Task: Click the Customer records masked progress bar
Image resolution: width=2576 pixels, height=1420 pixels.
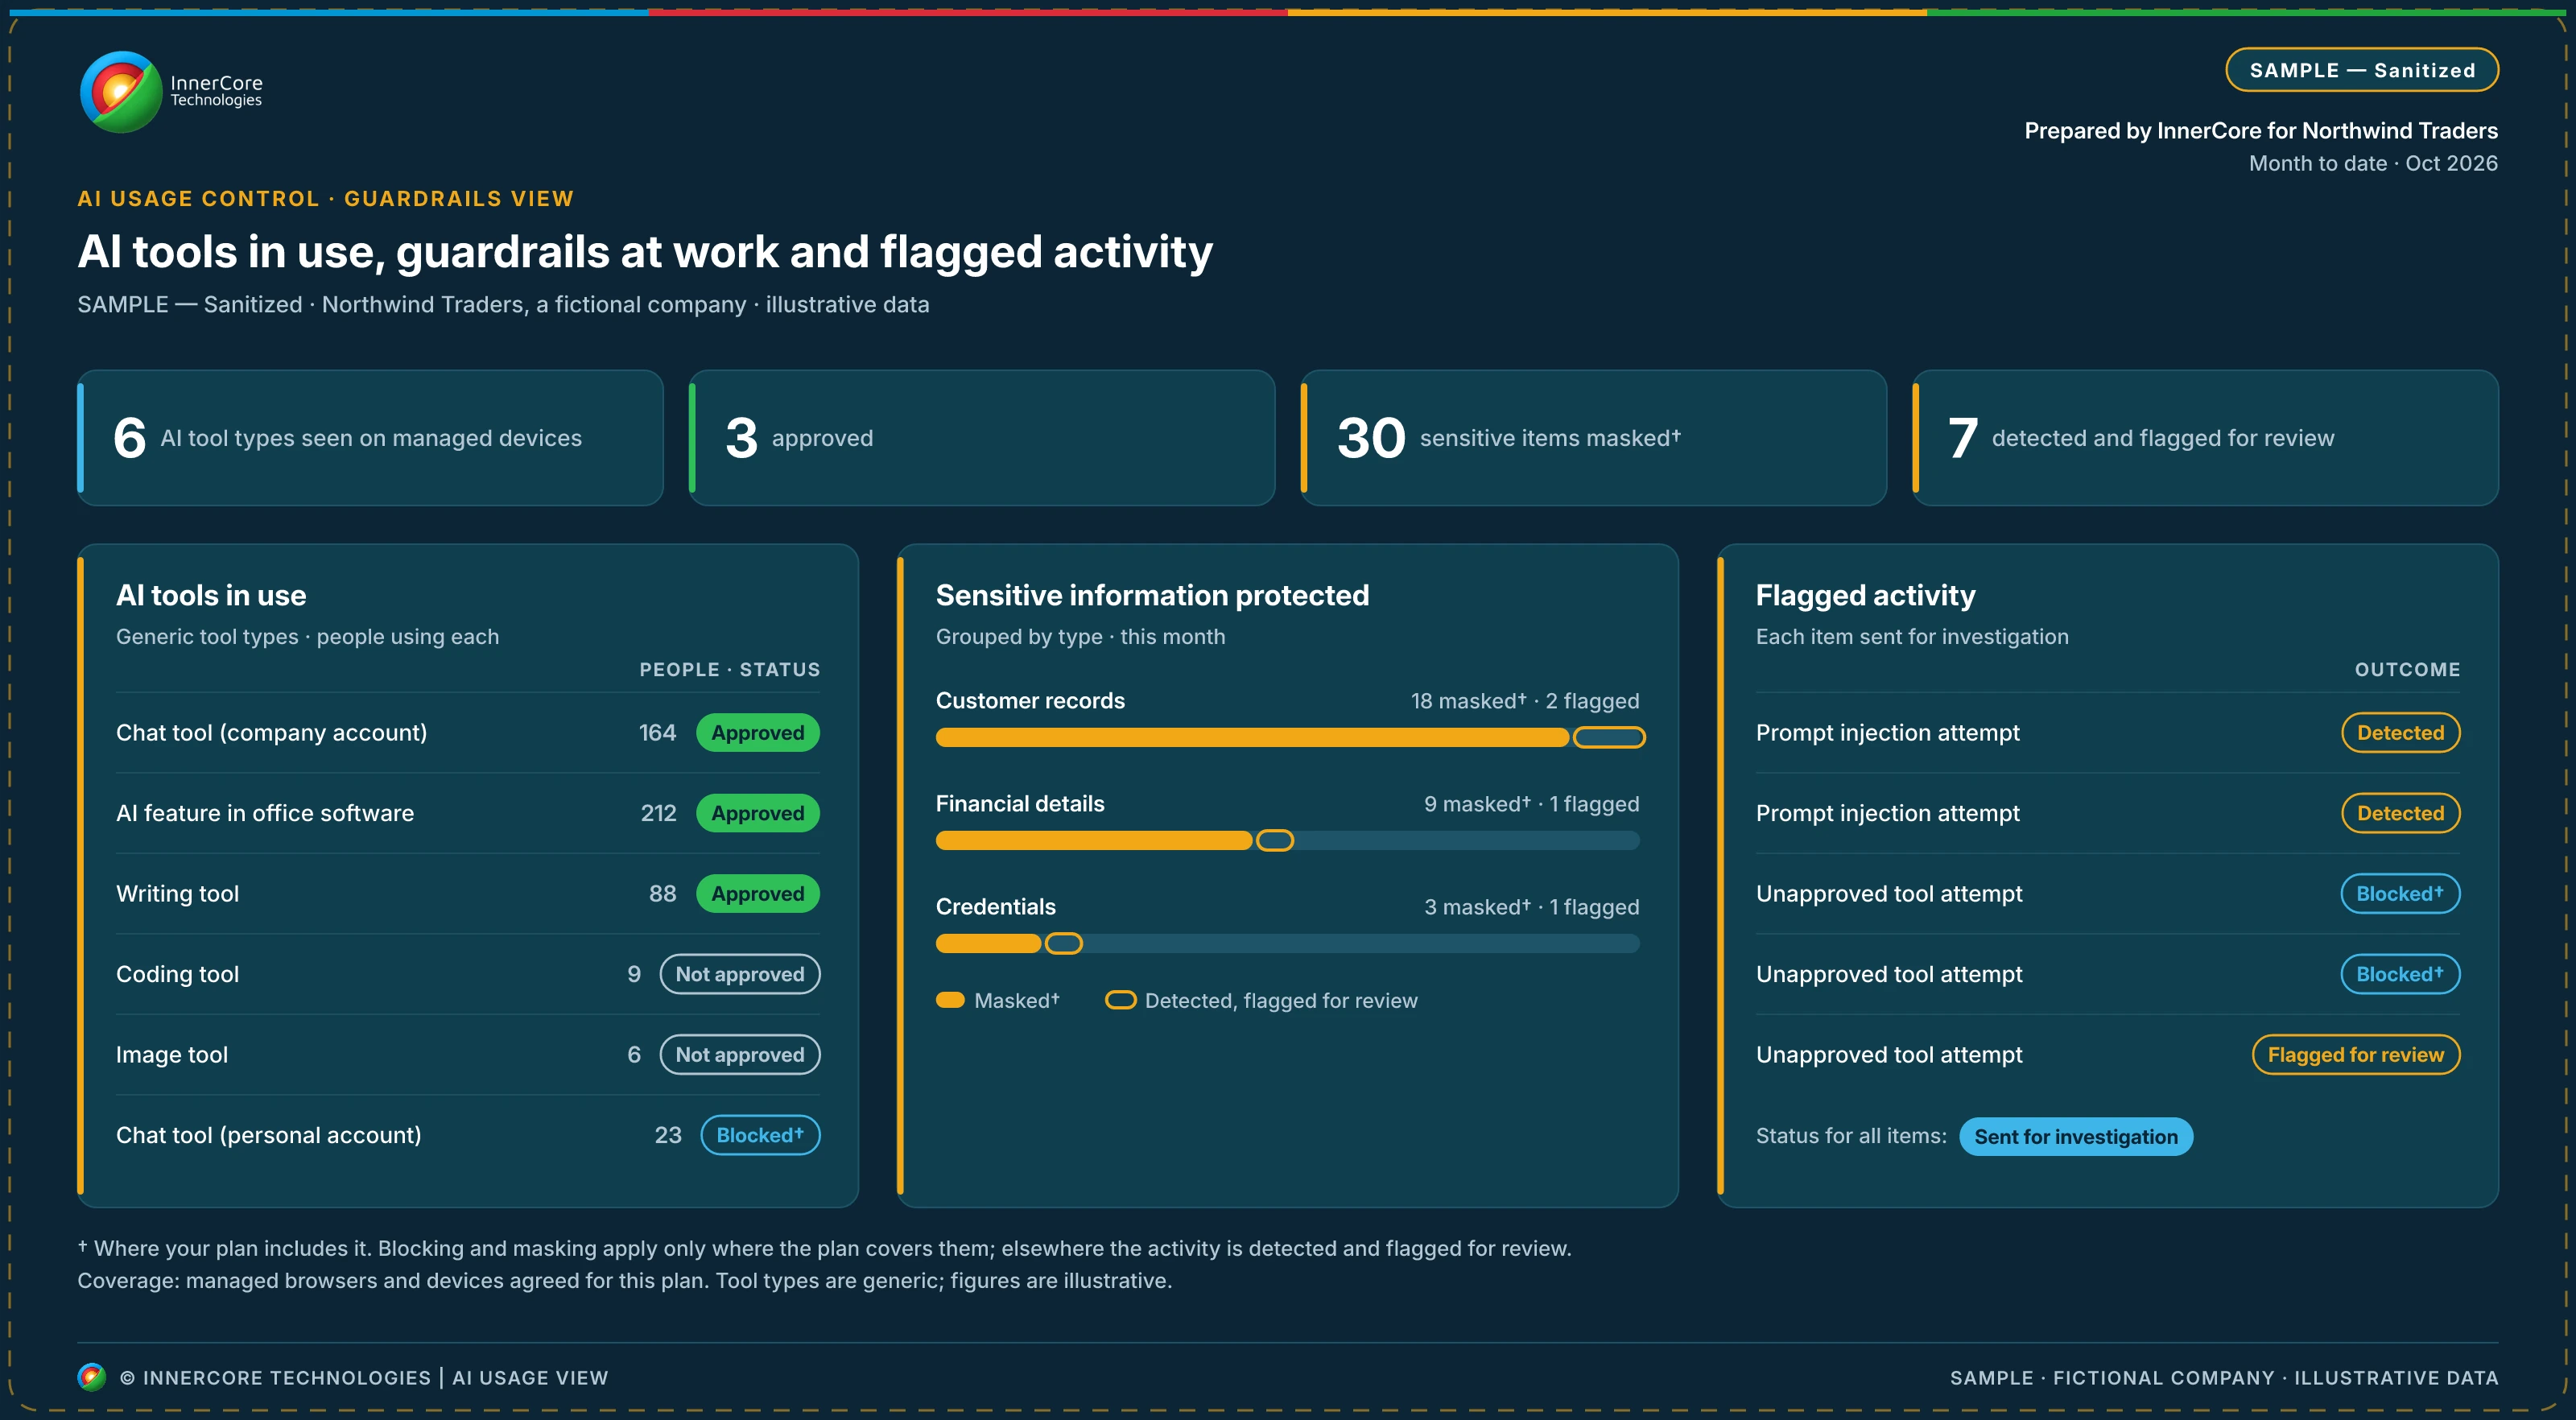Action: coord(1252,738)
